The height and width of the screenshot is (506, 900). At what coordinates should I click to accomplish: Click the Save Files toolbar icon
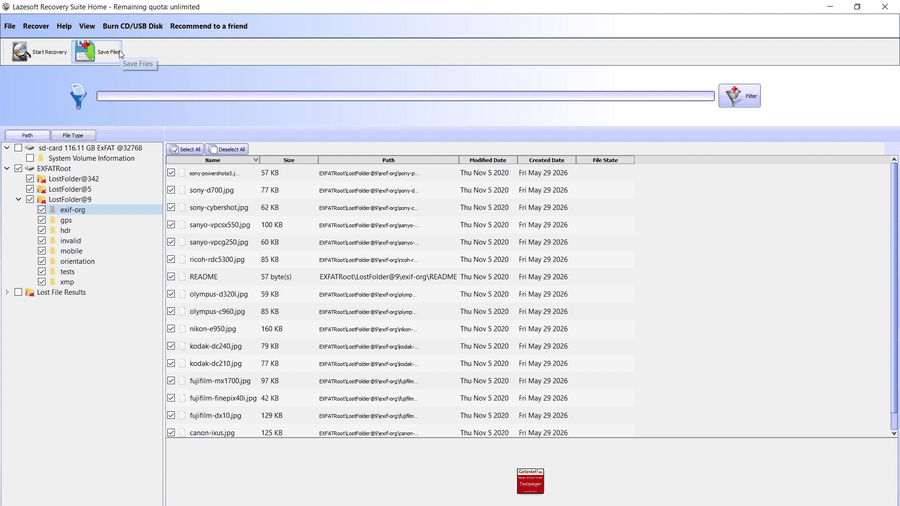point(85,51)
